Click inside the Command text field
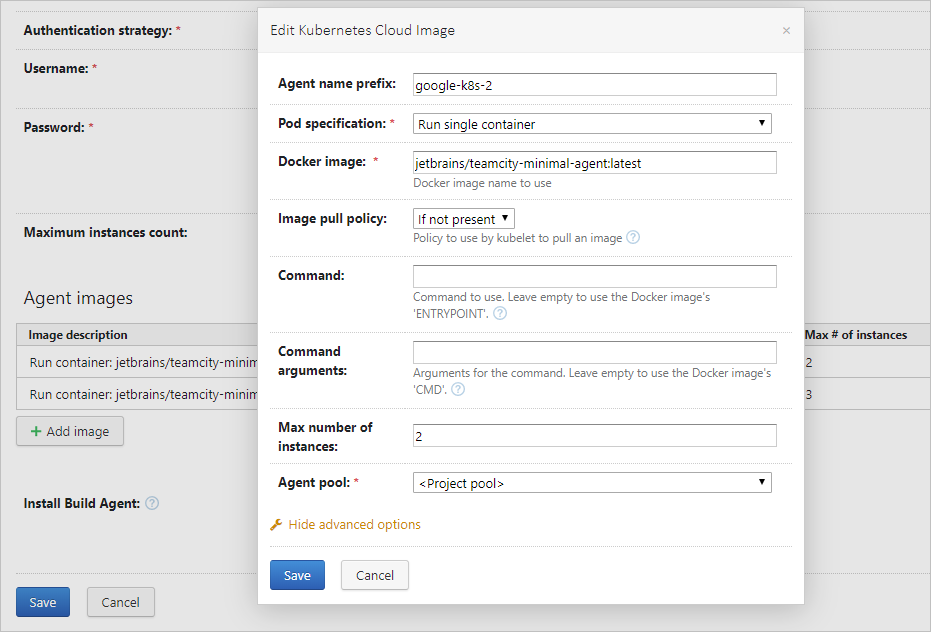Image resolution: width=931 pixels, height=632 pixels. [595, 275]
